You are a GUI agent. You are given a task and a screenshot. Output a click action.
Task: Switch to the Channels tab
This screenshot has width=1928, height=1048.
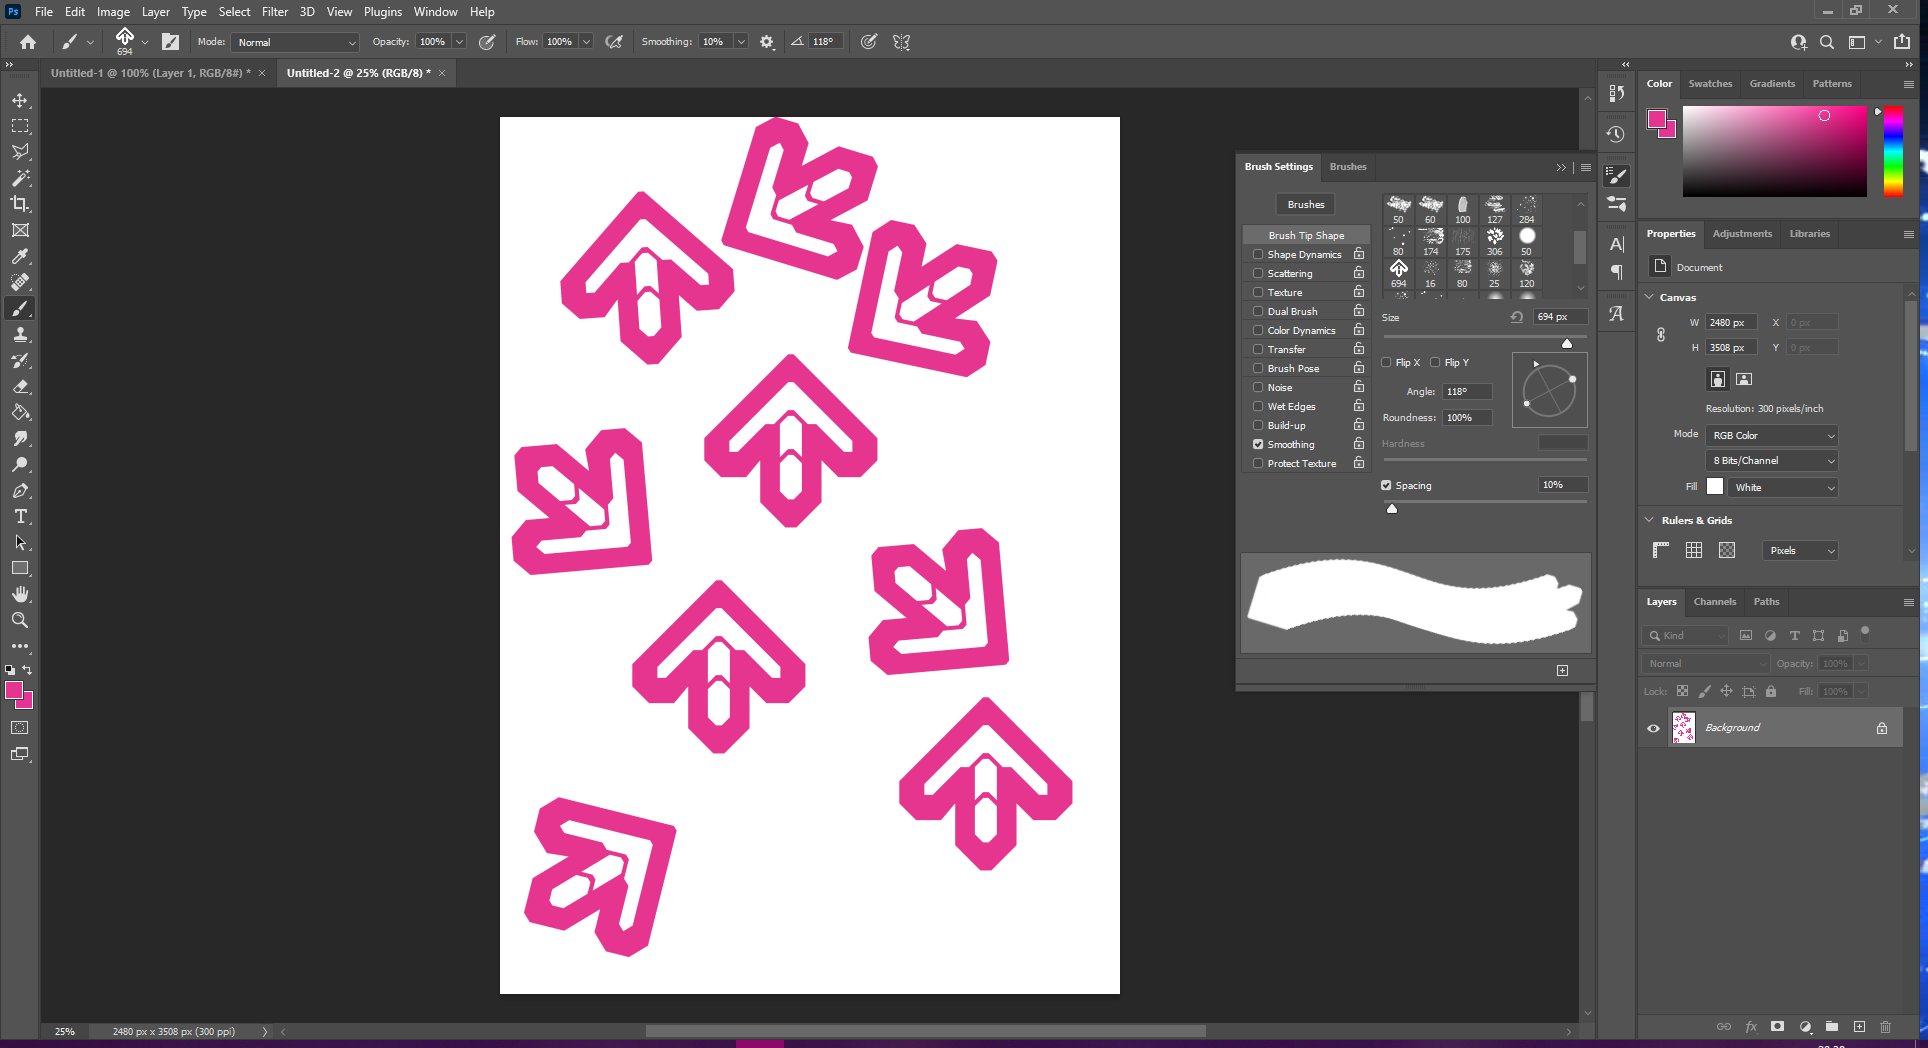[1714, 602]
